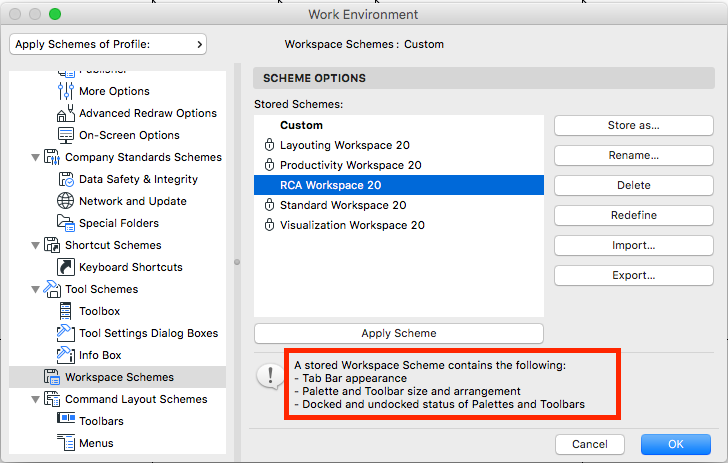This screenshot has height=463, width=728.
Task: Click lock icon beside Layouting Workspace 20
Action: [268, 146]
